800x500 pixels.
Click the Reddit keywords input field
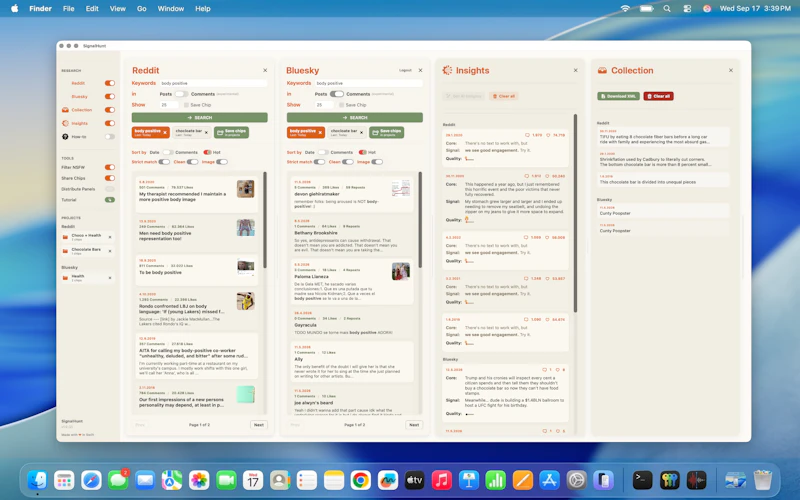click(x=213, y=83)
